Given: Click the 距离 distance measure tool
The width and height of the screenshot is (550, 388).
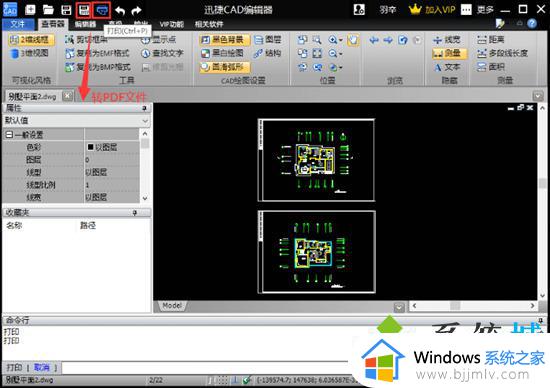Looking at the screenshot, I should pos(491,40).
